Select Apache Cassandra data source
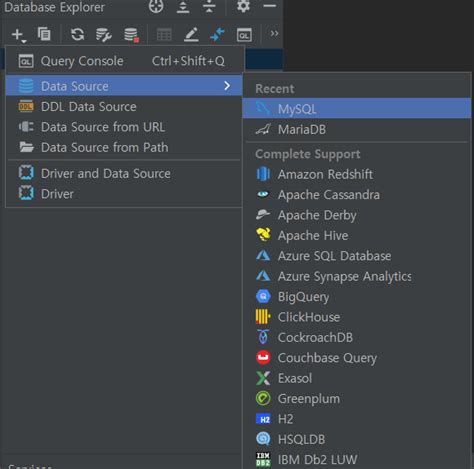 click(357, 195)
